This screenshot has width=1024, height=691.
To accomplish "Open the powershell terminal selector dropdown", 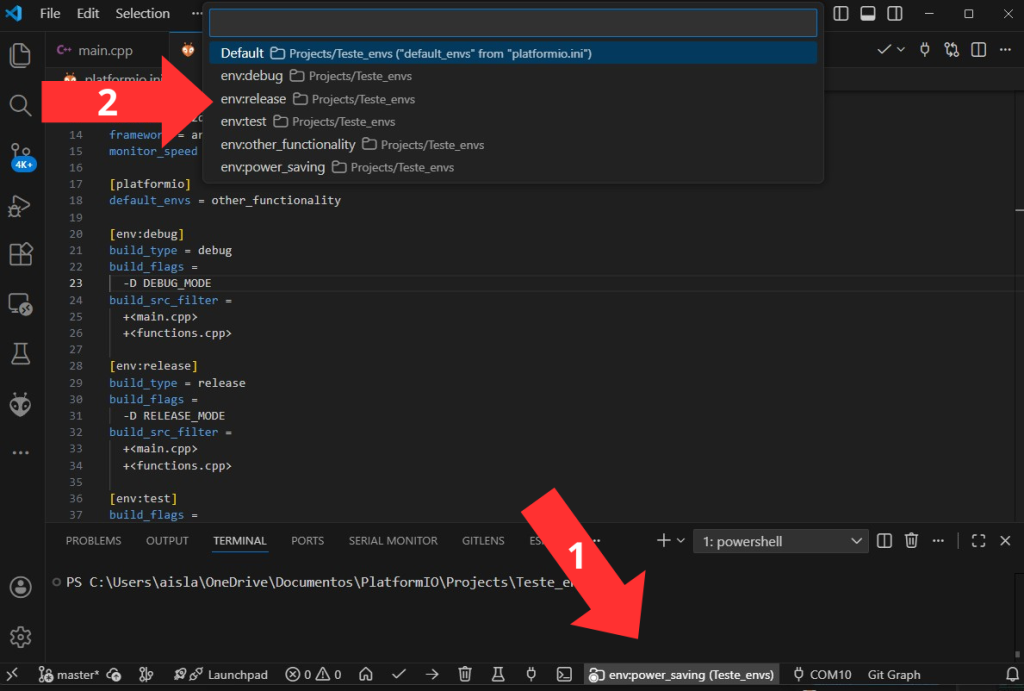I will pos(780,541).
